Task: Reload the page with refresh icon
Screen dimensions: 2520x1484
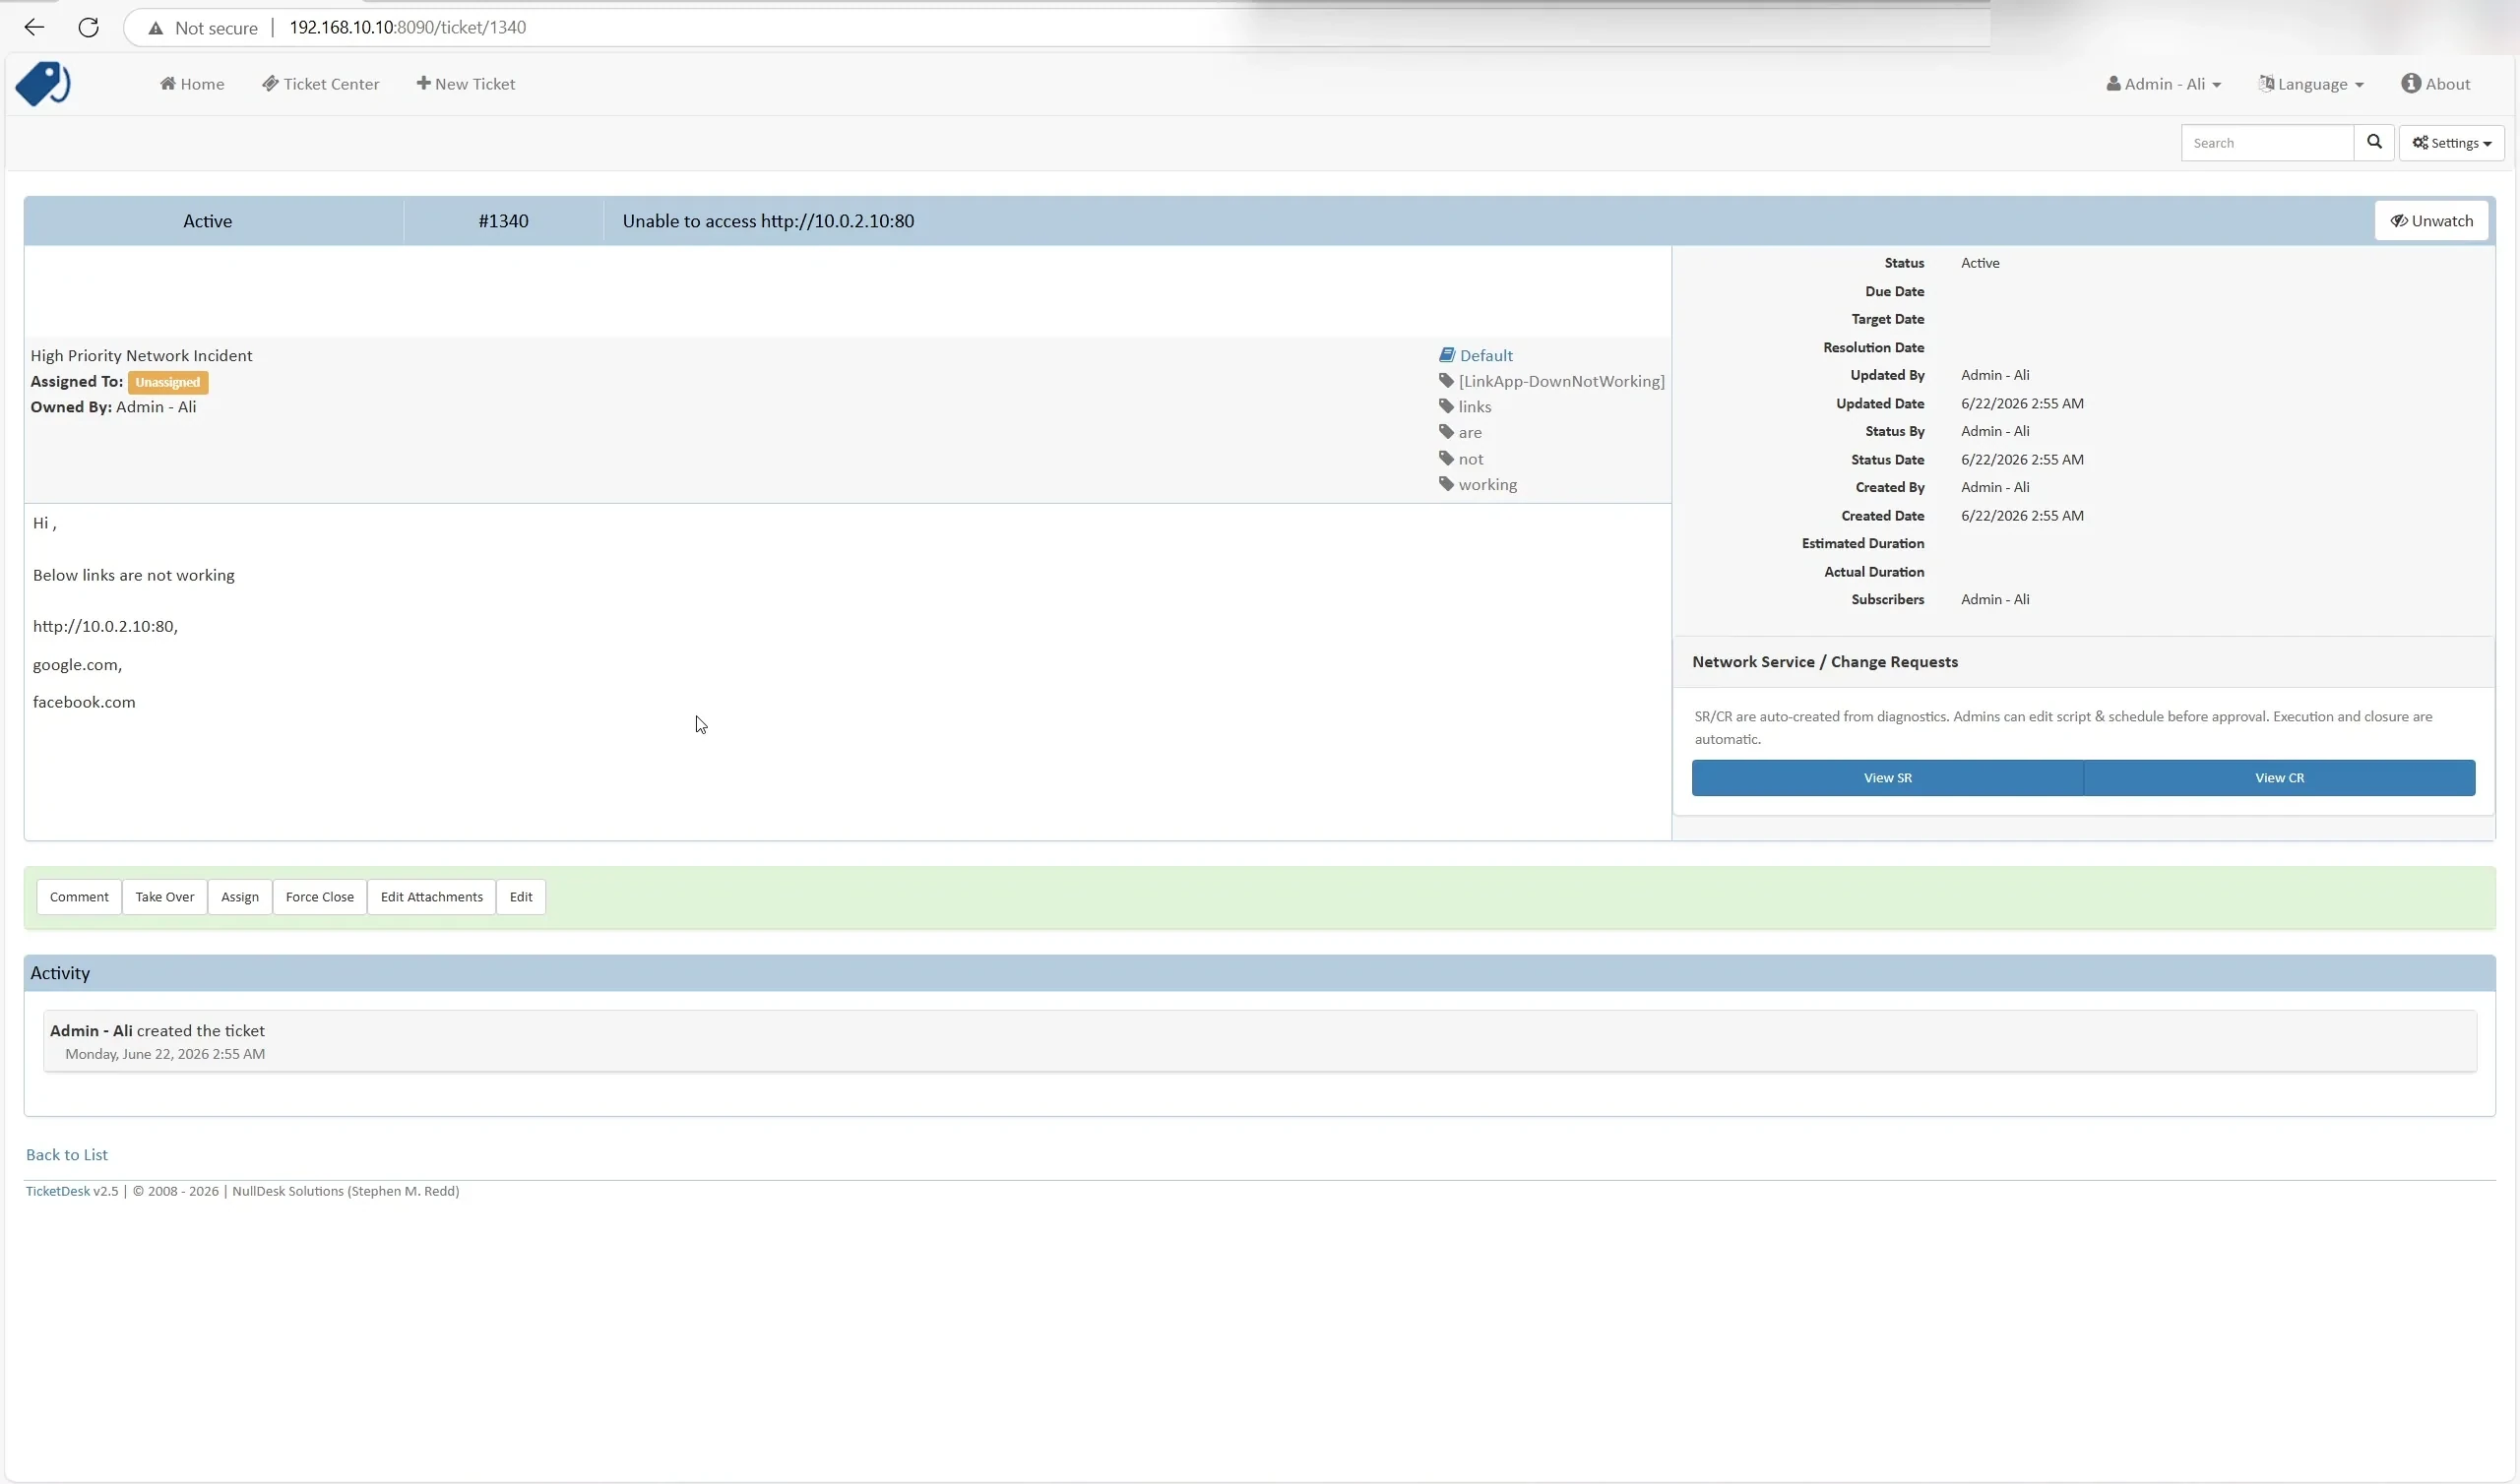Action: click(88, 27)
